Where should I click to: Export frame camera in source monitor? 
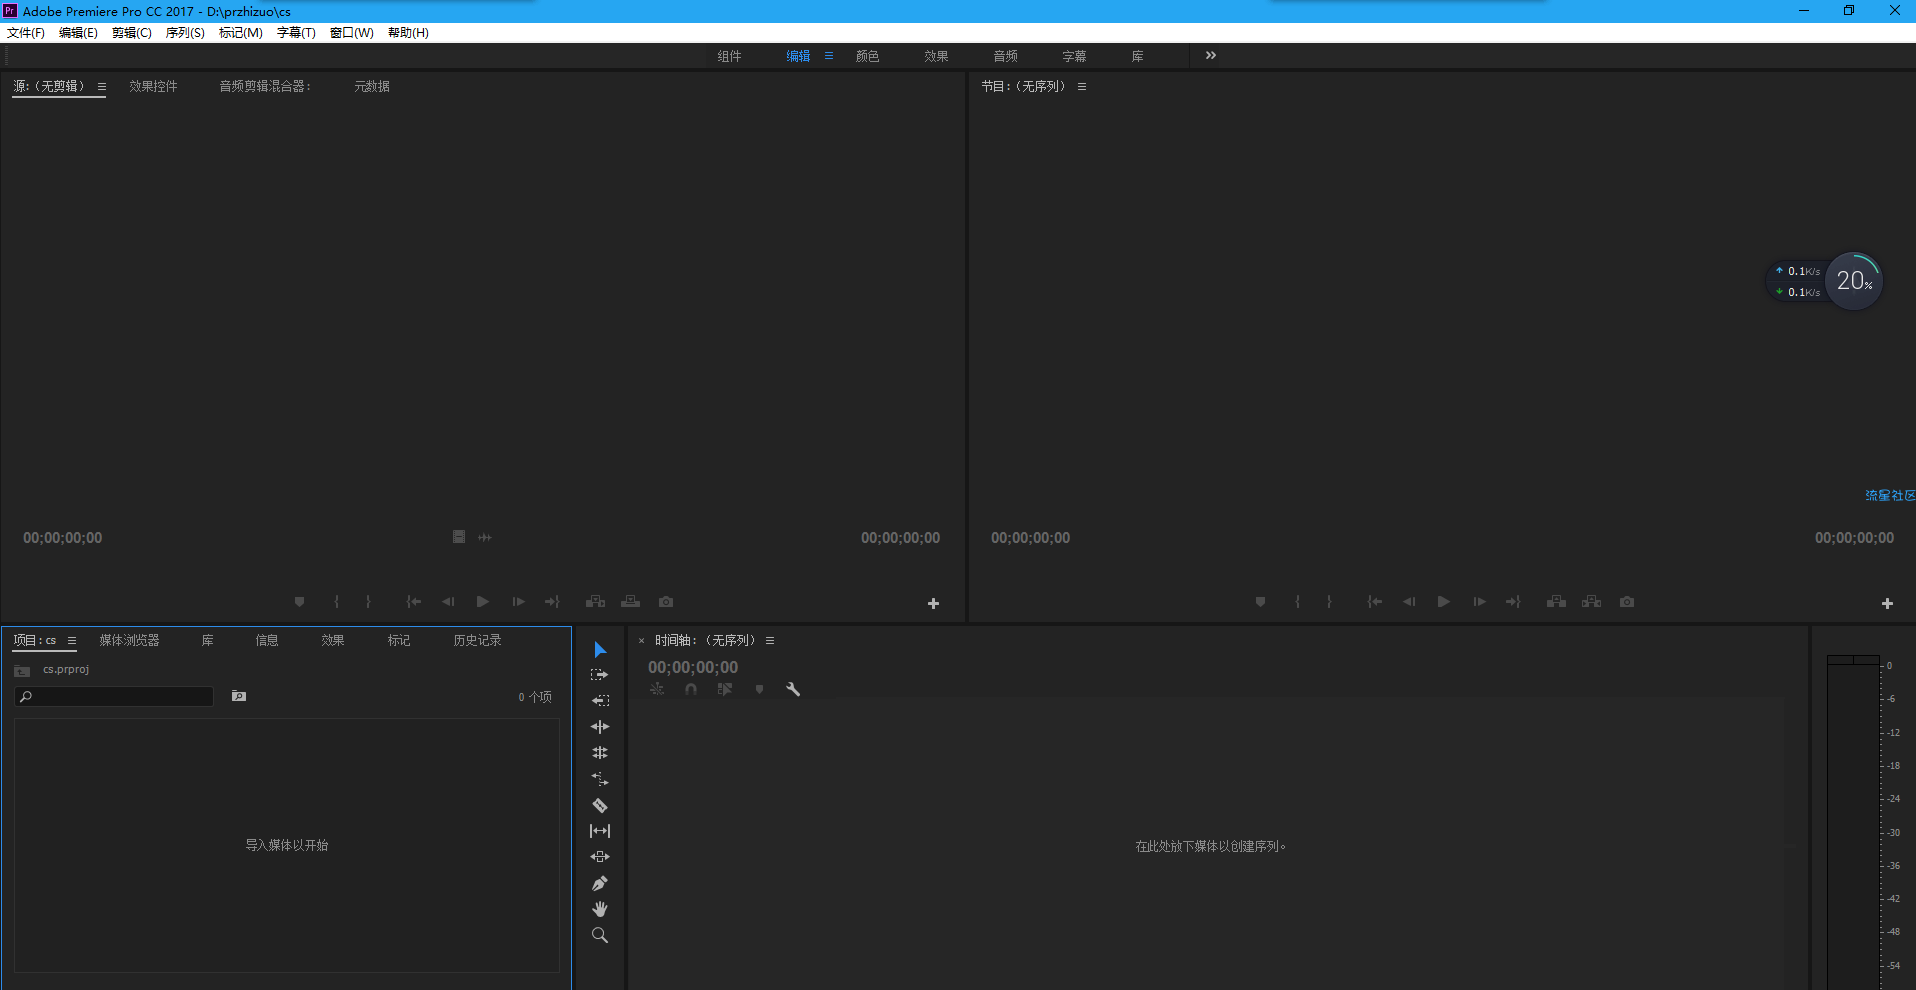[666, 602]
